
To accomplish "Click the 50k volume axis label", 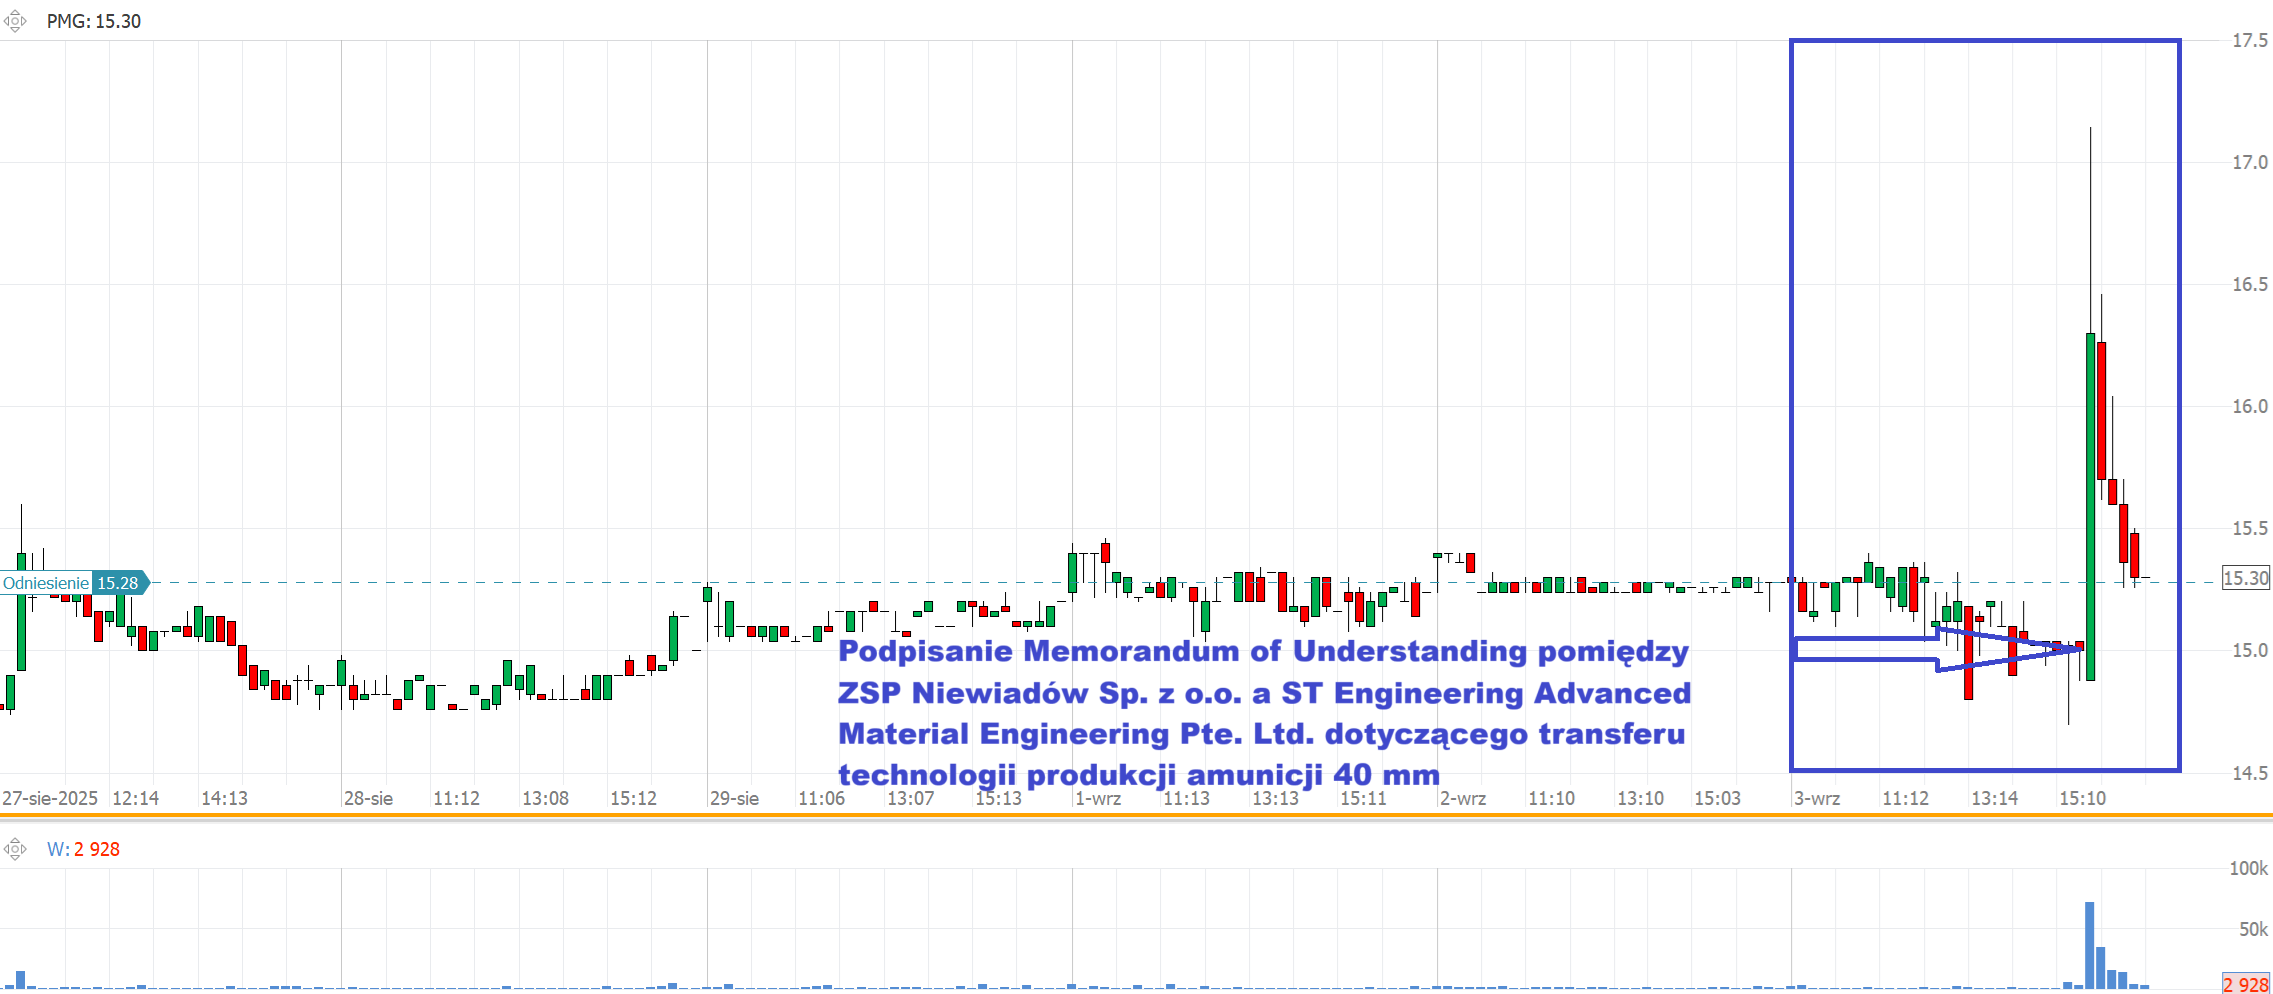I will tap(2253, 929).
